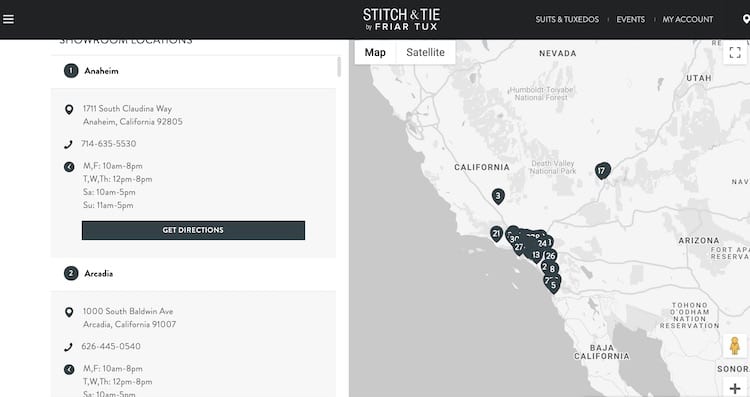Zoom in with the plus button
The width and height of the screenshot is (750, 397).
point(735,388)
